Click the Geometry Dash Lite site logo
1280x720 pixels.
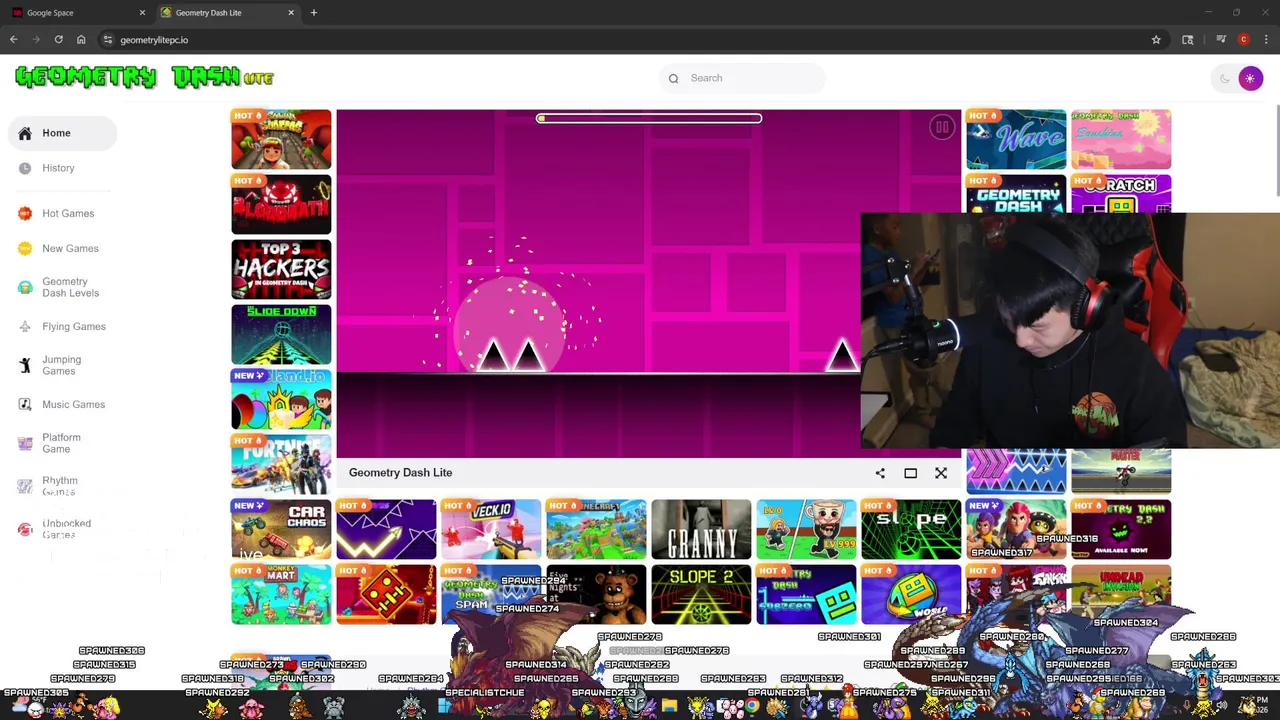tap(144, 78)
